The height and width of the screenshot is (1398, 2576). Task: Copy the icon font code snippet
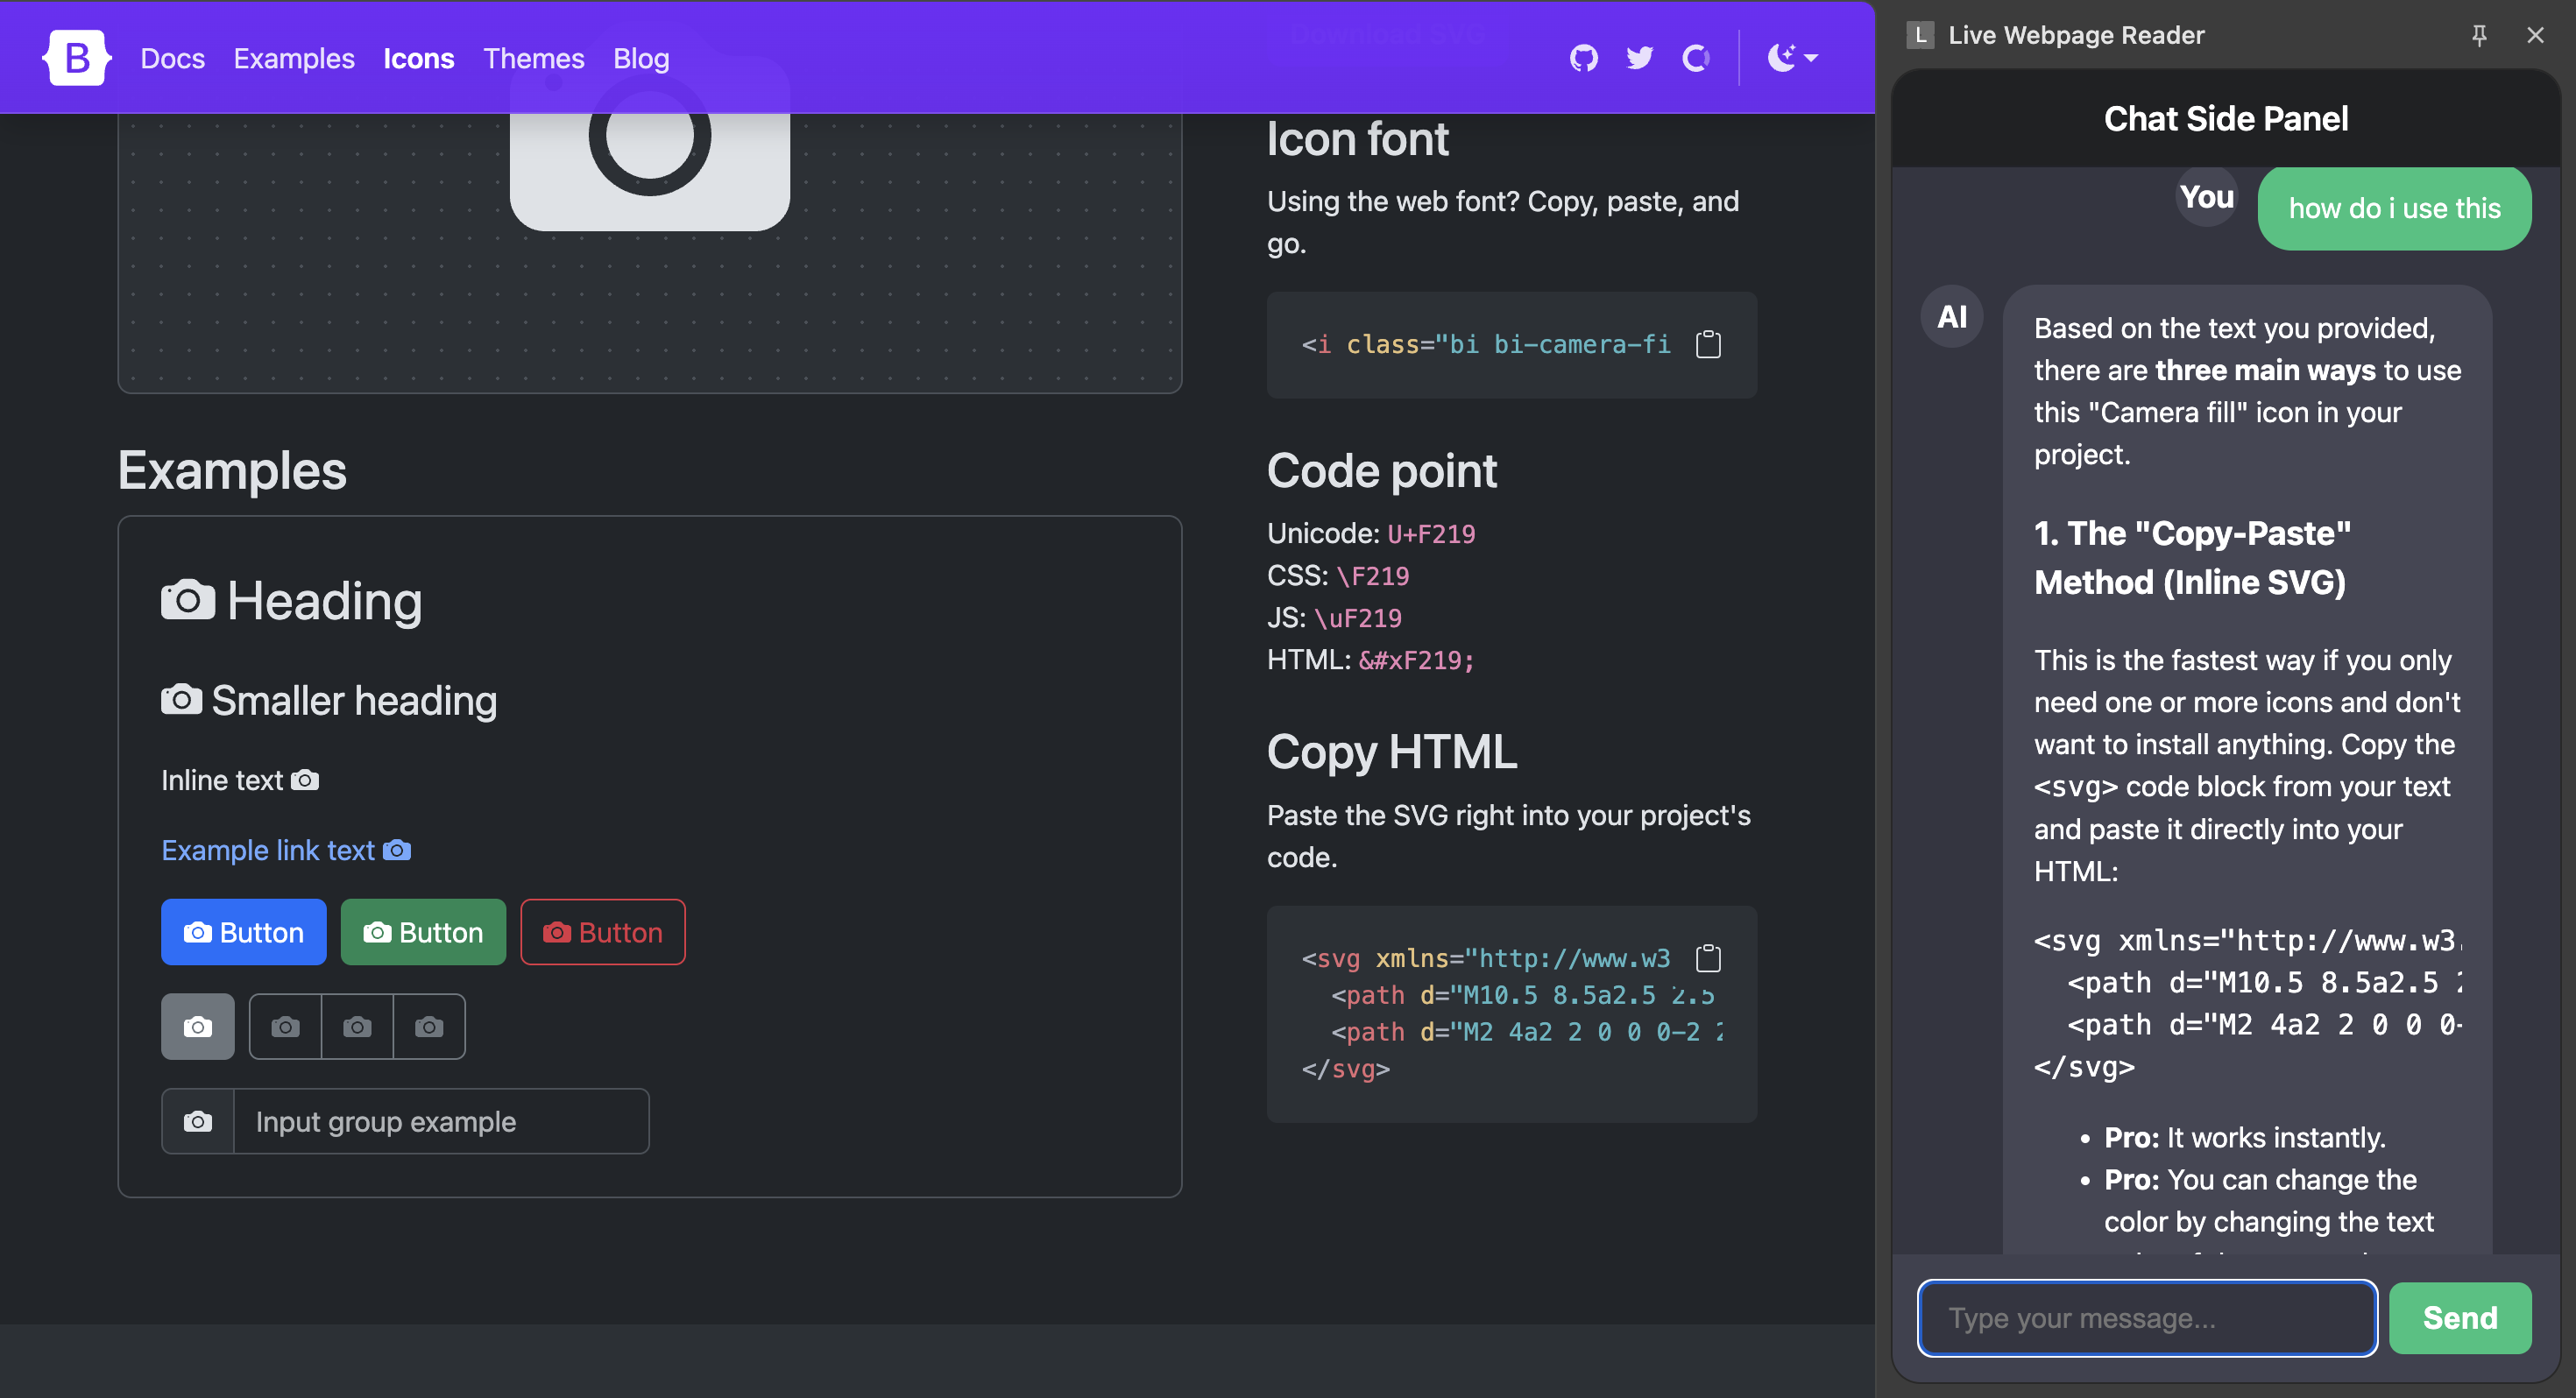pyautogui.click(x=1708, y=344)
